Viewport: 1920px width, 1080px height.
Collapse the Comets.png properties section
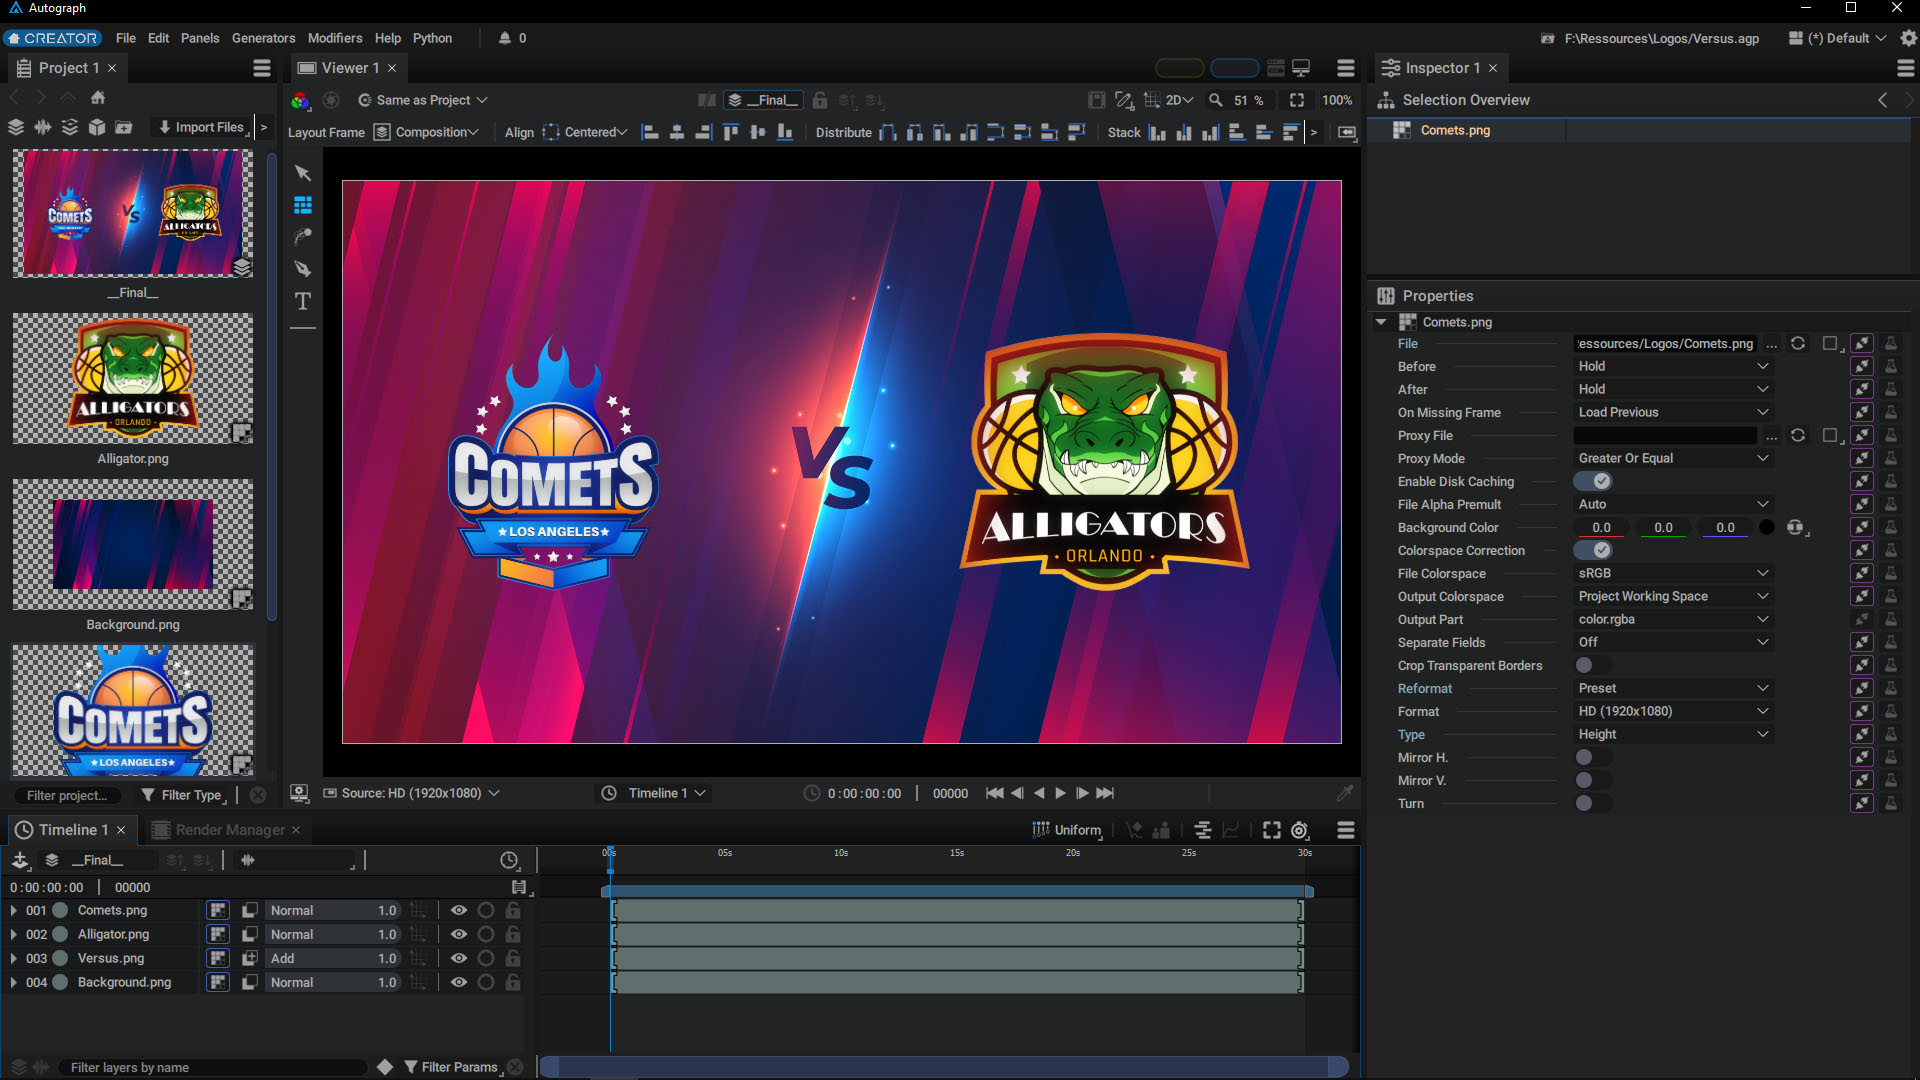click(x=1381, y=322)
